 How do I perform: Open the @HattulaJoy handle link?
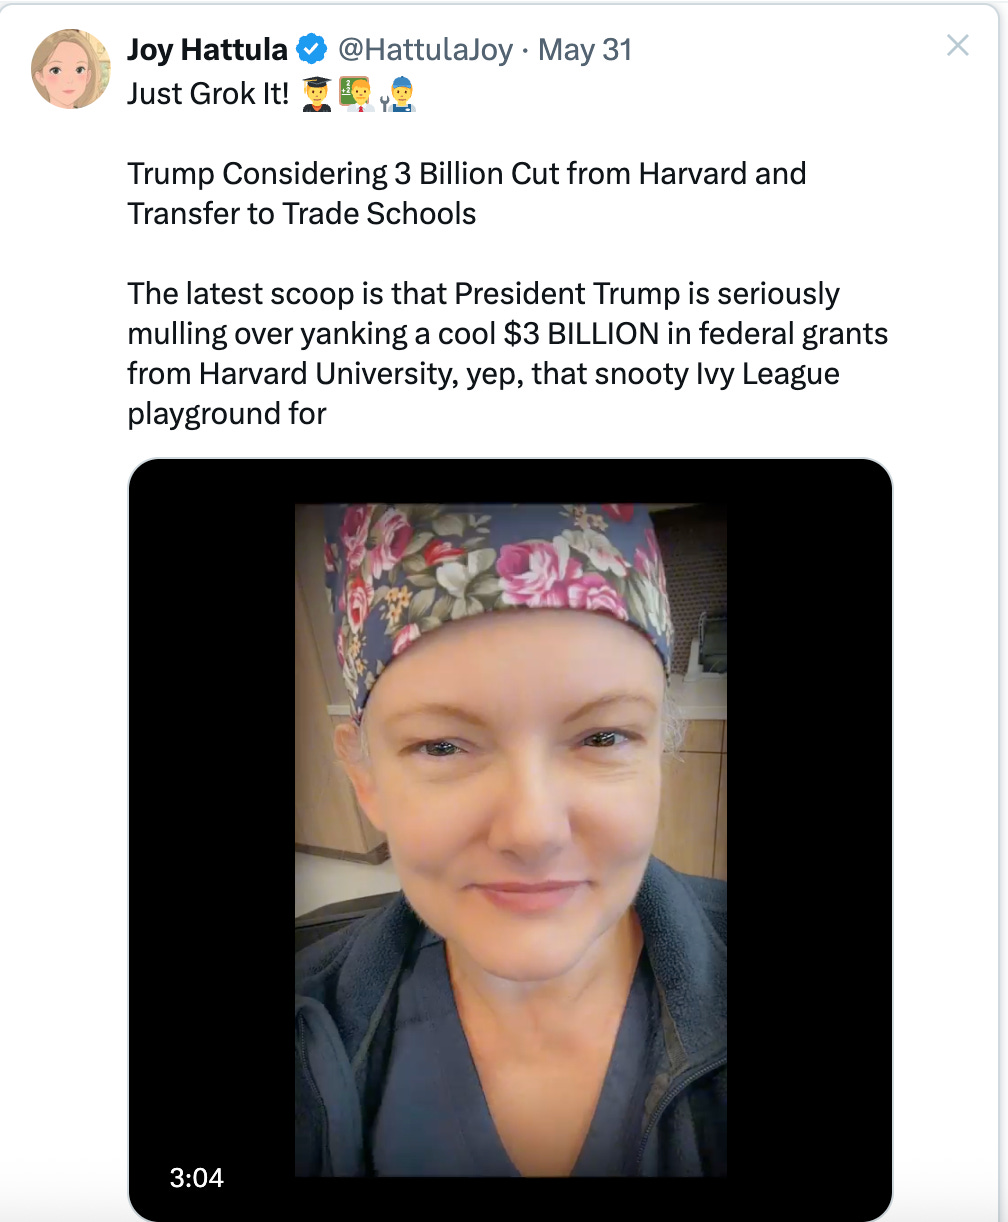(x=424, y=49)
